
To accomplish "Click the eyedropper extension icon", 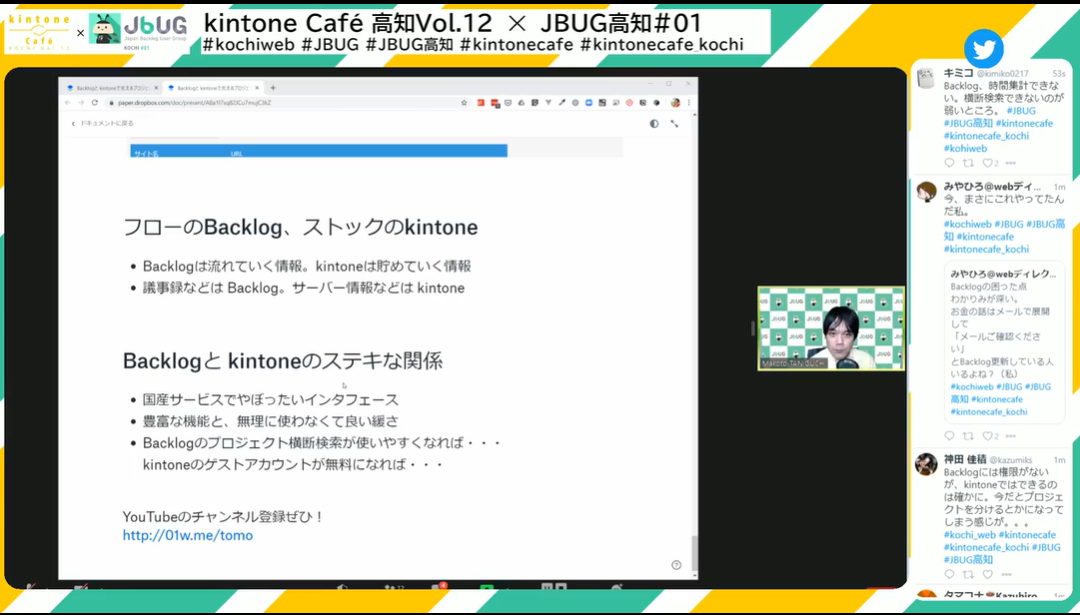I will 562,103.
